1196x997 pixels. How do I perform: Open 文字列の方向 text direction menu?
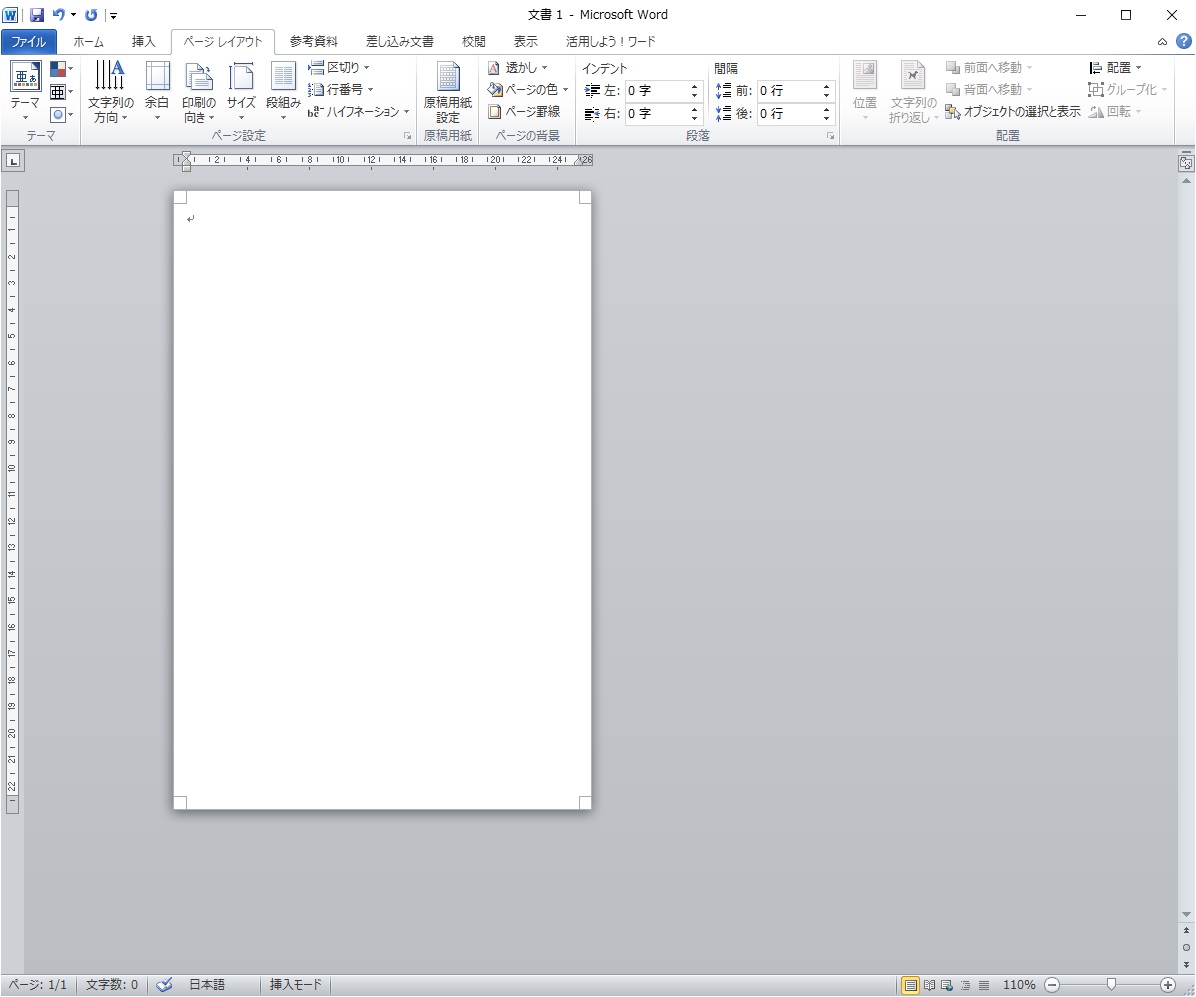tap(110, 91)
